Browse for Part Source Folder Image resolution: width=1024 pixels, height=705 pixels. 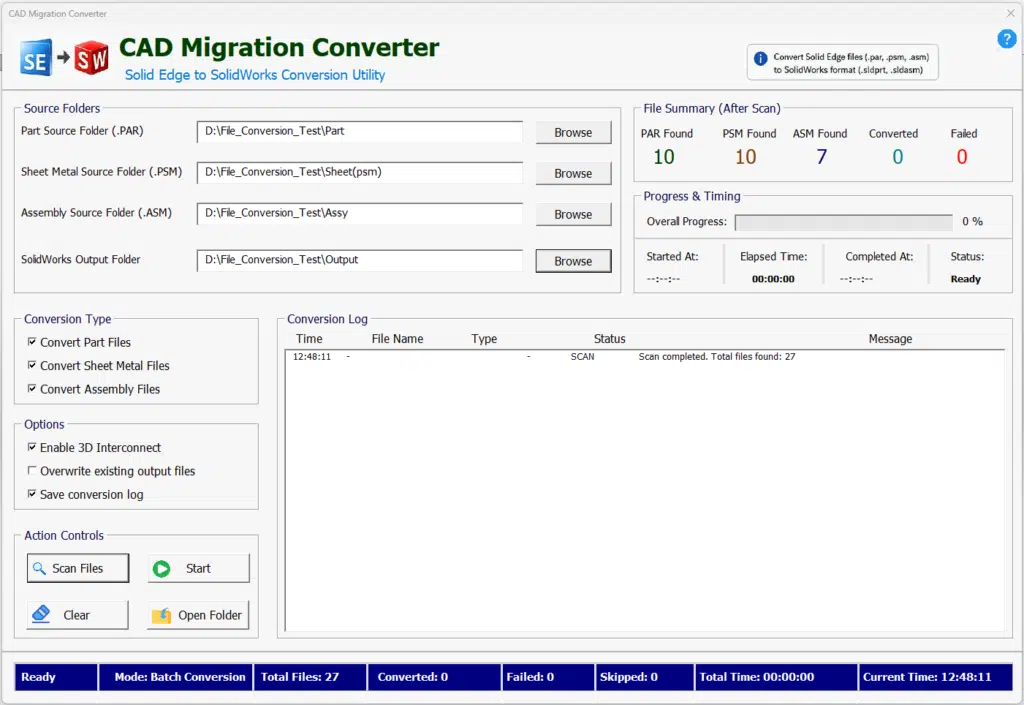pos(573,133)
